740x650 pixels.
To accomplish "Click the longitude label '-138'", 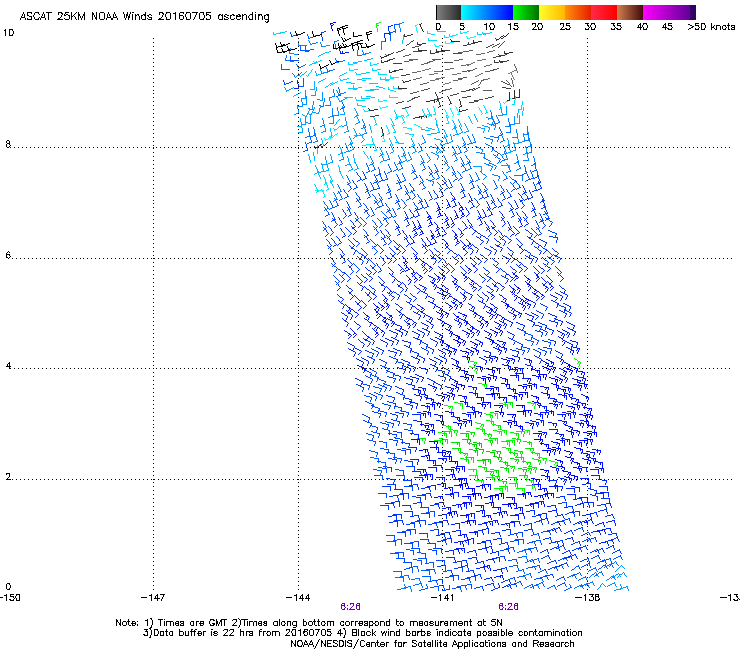I will click(588, 598).
